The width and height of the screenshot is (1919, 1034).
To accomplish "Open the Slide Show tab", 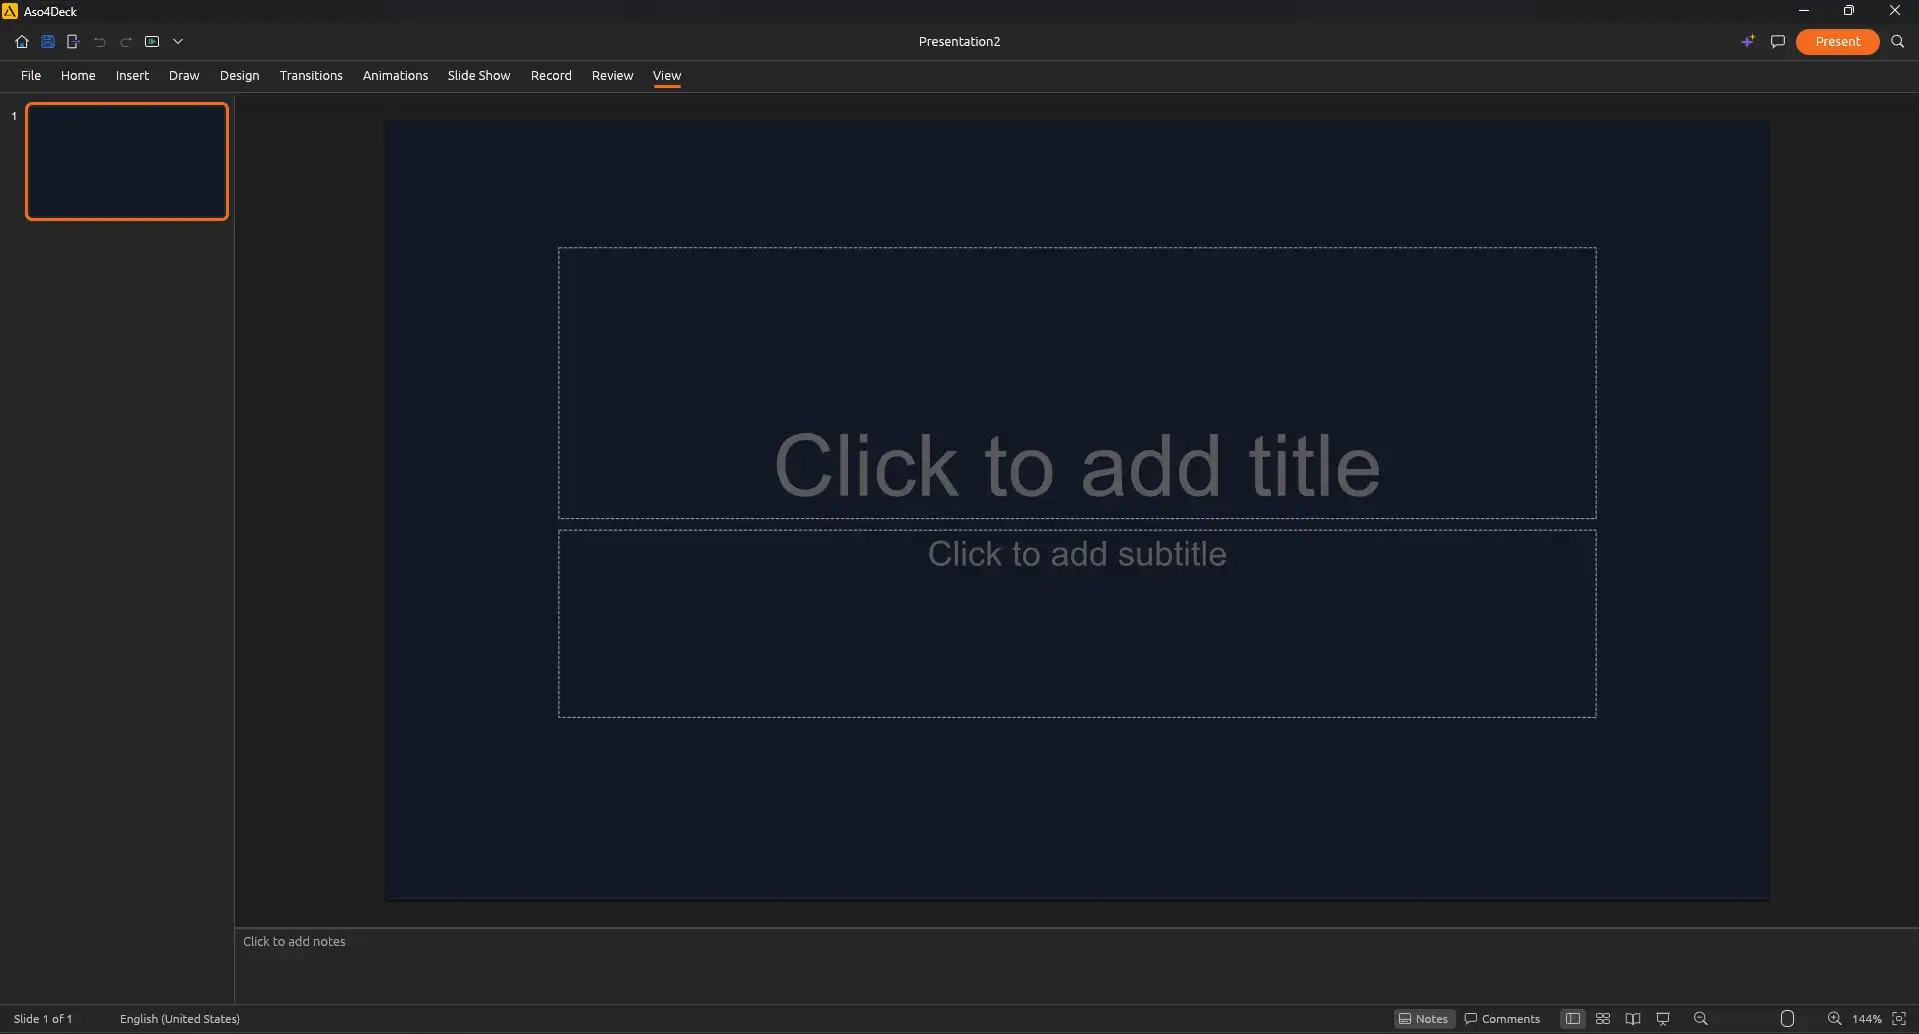I will (x=479, y=76).
